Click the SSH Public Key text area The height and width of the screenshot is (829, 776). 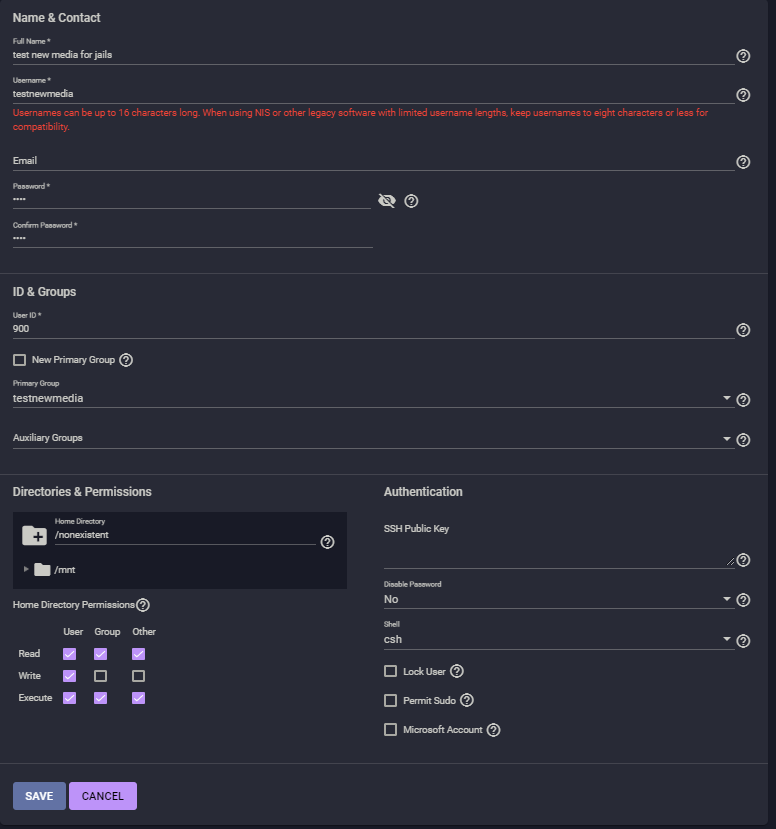tap(557, 555)
